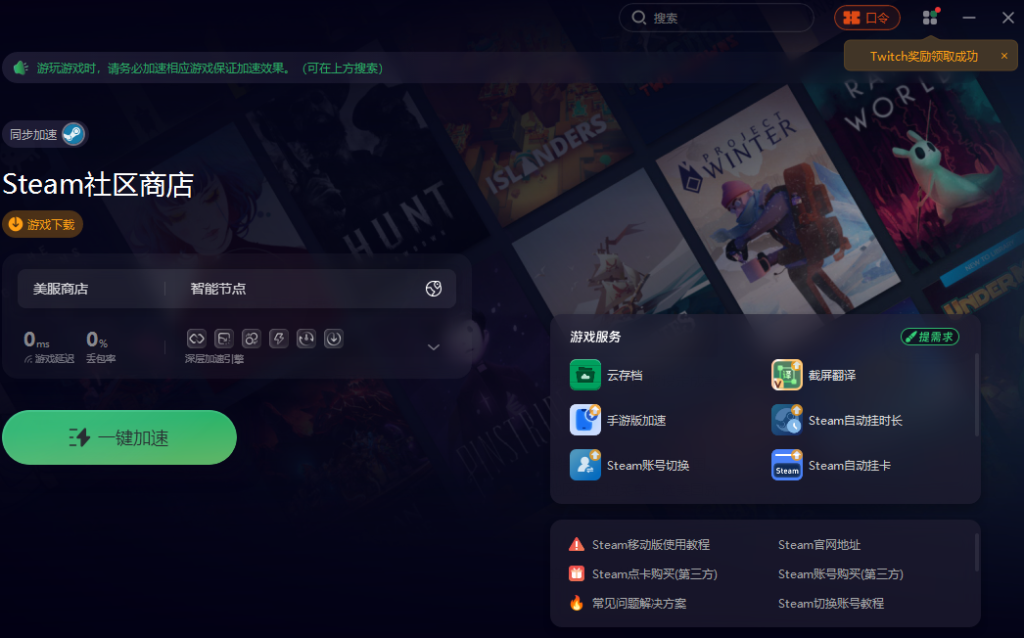This screenshot has height=638, width=1024.
Task: Click the Steam社区商店 title
Action: pyautogui.click(x=98, y=185)
